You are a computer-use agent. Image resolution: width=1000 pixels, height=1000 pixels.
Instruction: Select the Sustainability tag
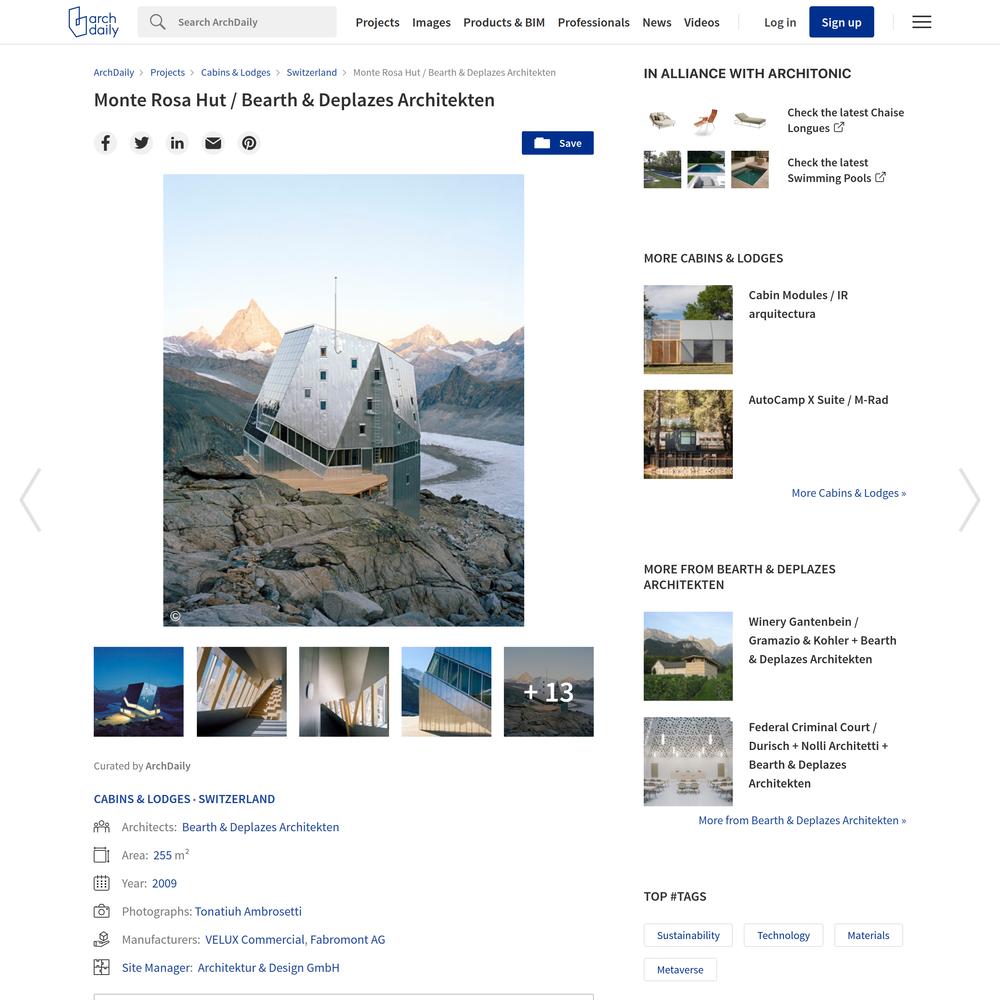688,935
